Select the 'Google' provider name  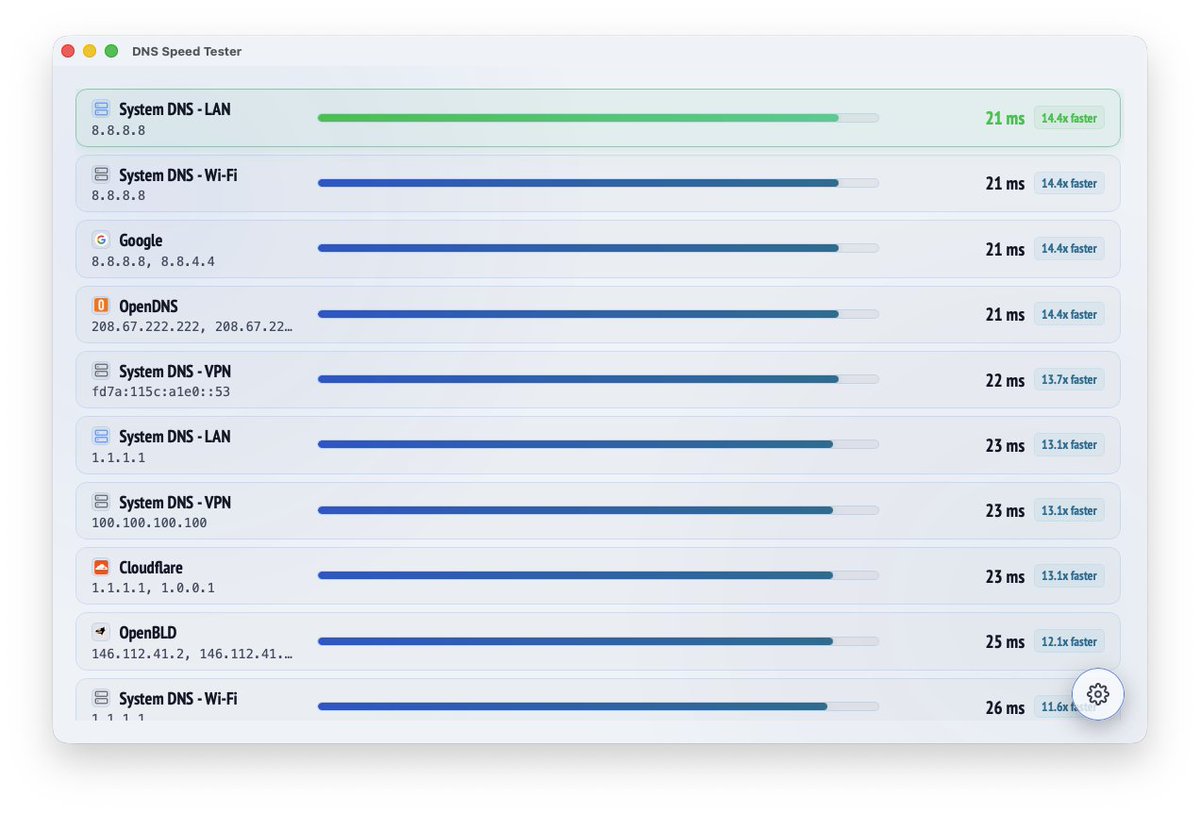point(140,241)
